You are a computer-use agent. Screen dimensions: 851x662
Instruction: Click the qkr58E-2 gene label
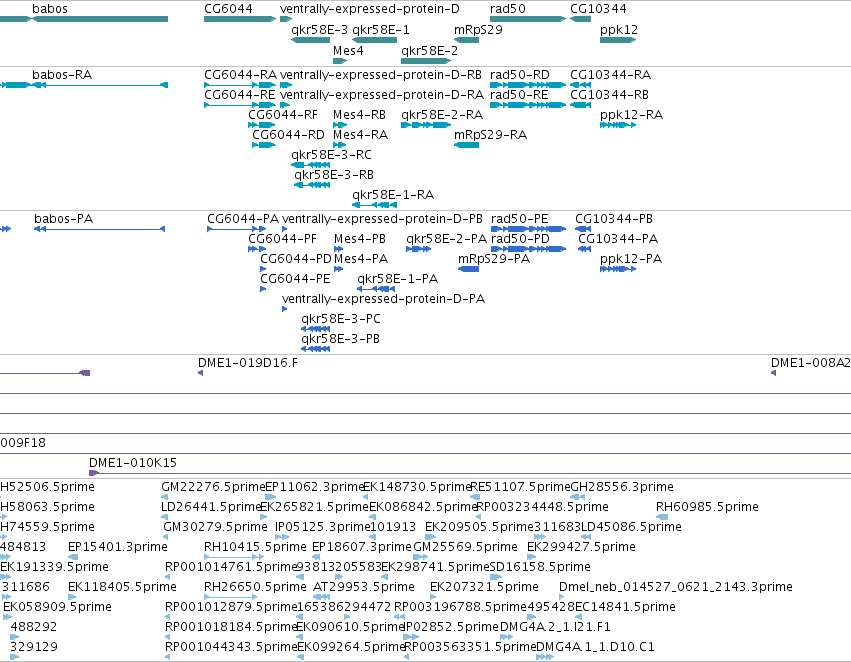(x=429, y=50)
